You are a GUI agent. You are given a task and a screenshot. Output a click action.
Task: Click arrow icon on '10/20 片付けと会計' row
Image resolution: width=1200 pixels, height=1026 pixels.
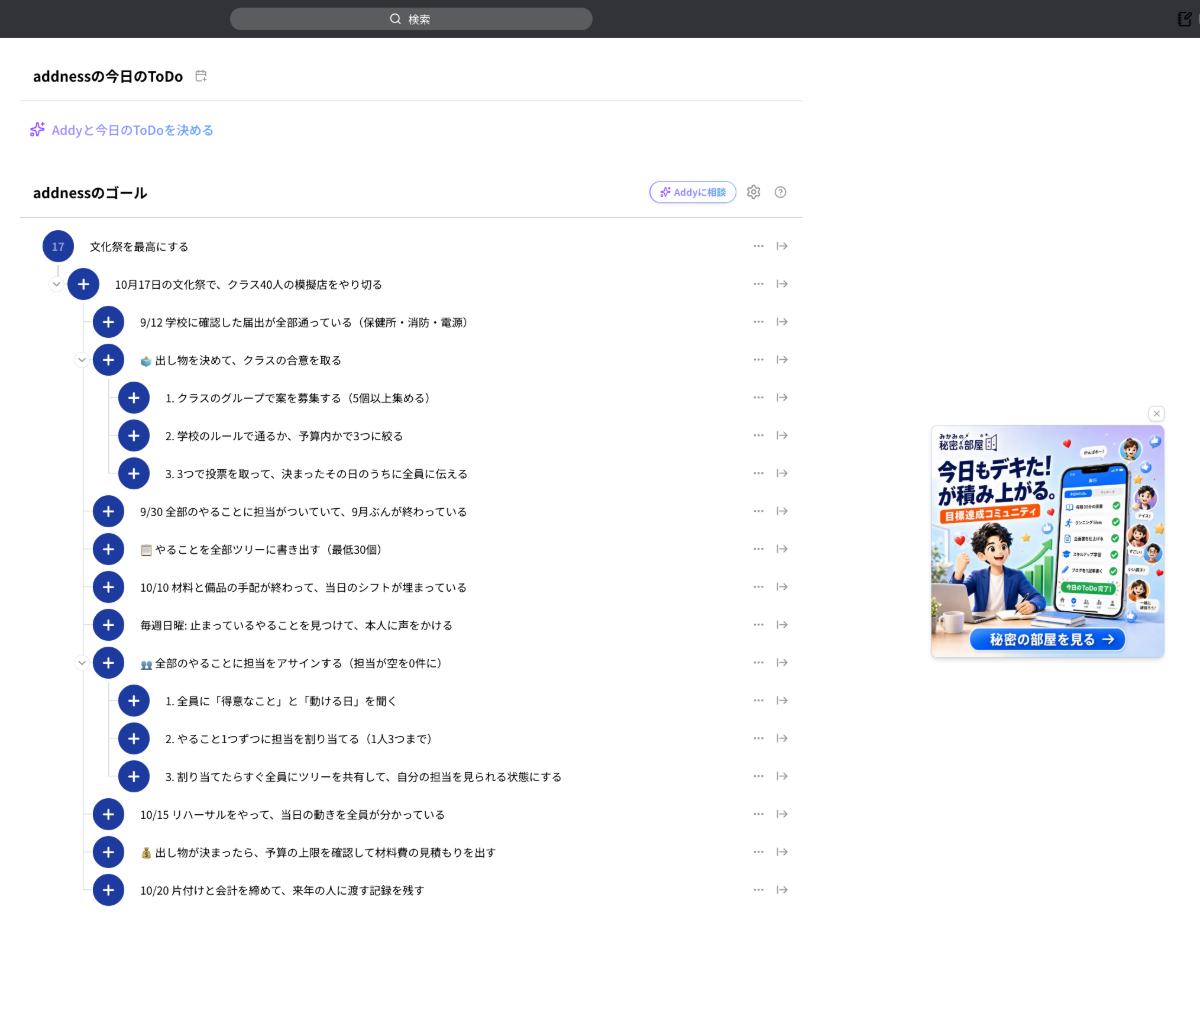782,890
